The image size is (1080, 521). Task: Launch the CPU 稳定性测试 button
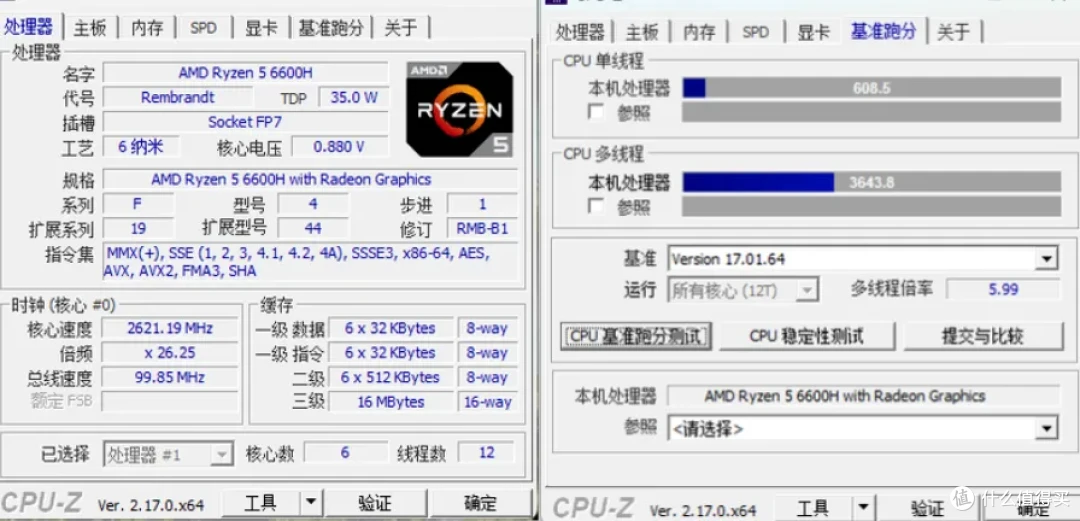pyautogui.click(x=807, y=336)
